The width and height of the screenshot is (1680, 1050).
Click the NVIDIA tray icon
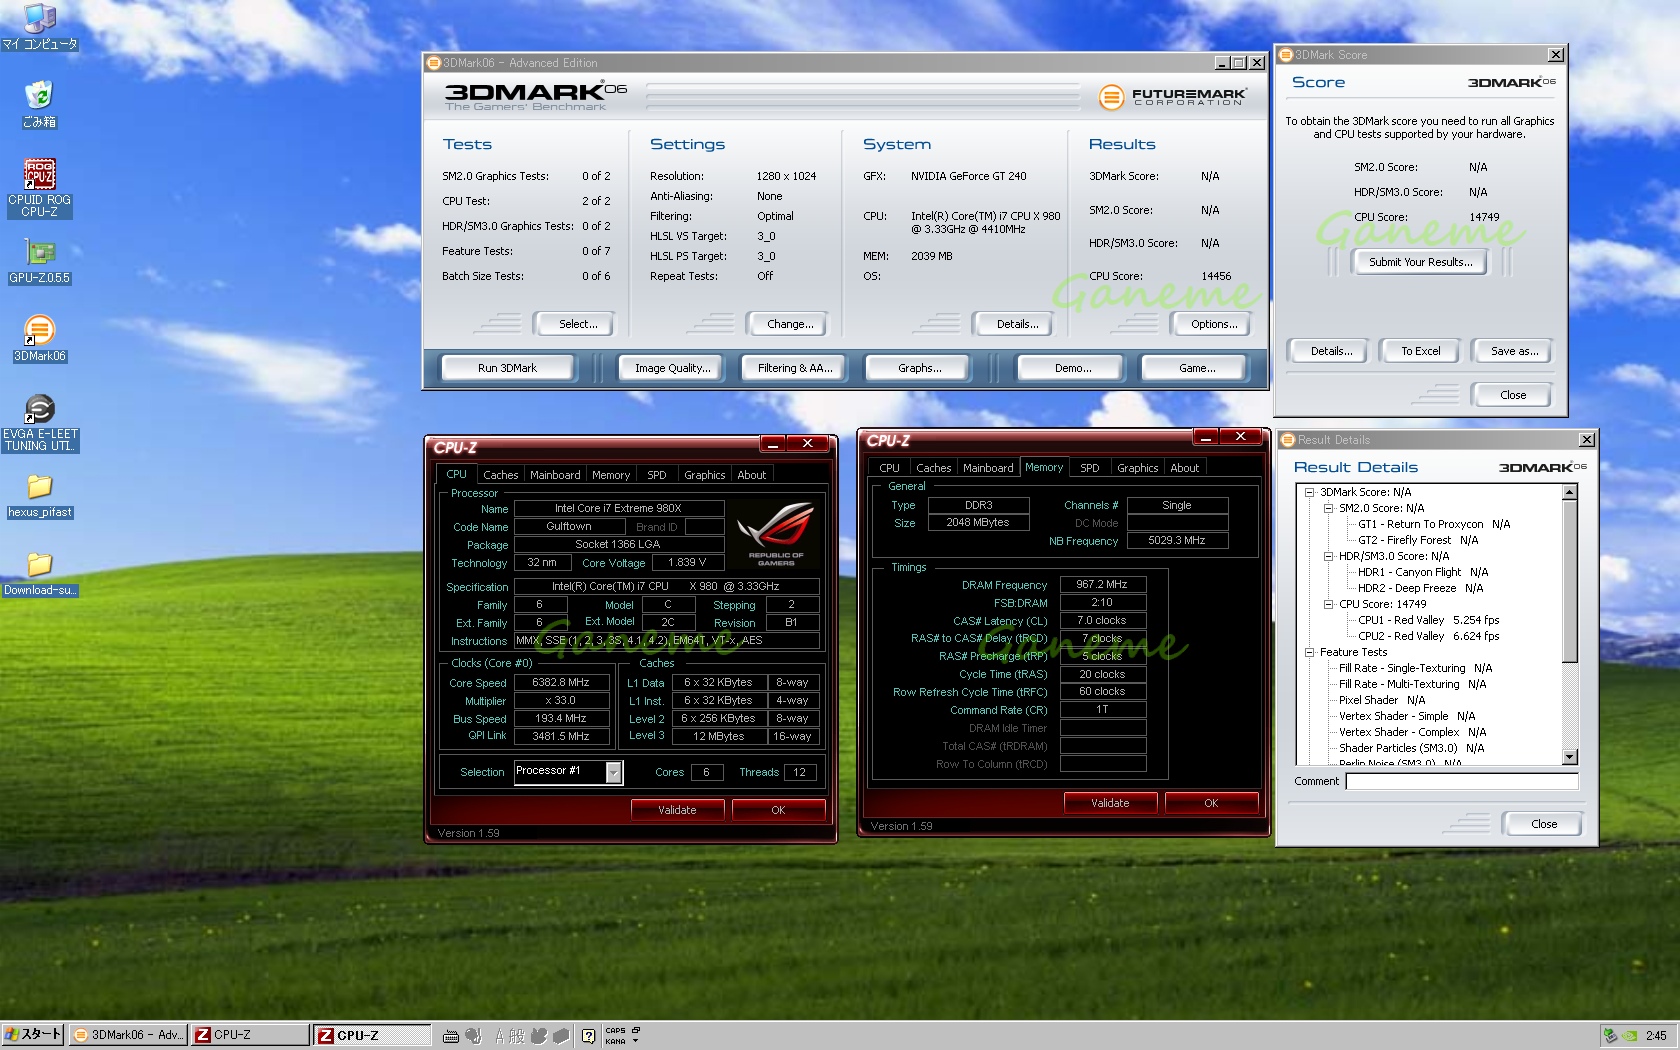(1630, 1036)
